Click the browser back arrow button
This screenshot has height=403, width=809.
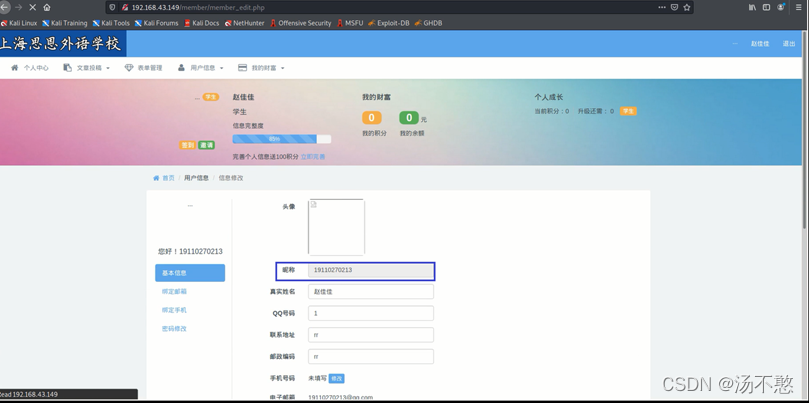click(4, 7)
